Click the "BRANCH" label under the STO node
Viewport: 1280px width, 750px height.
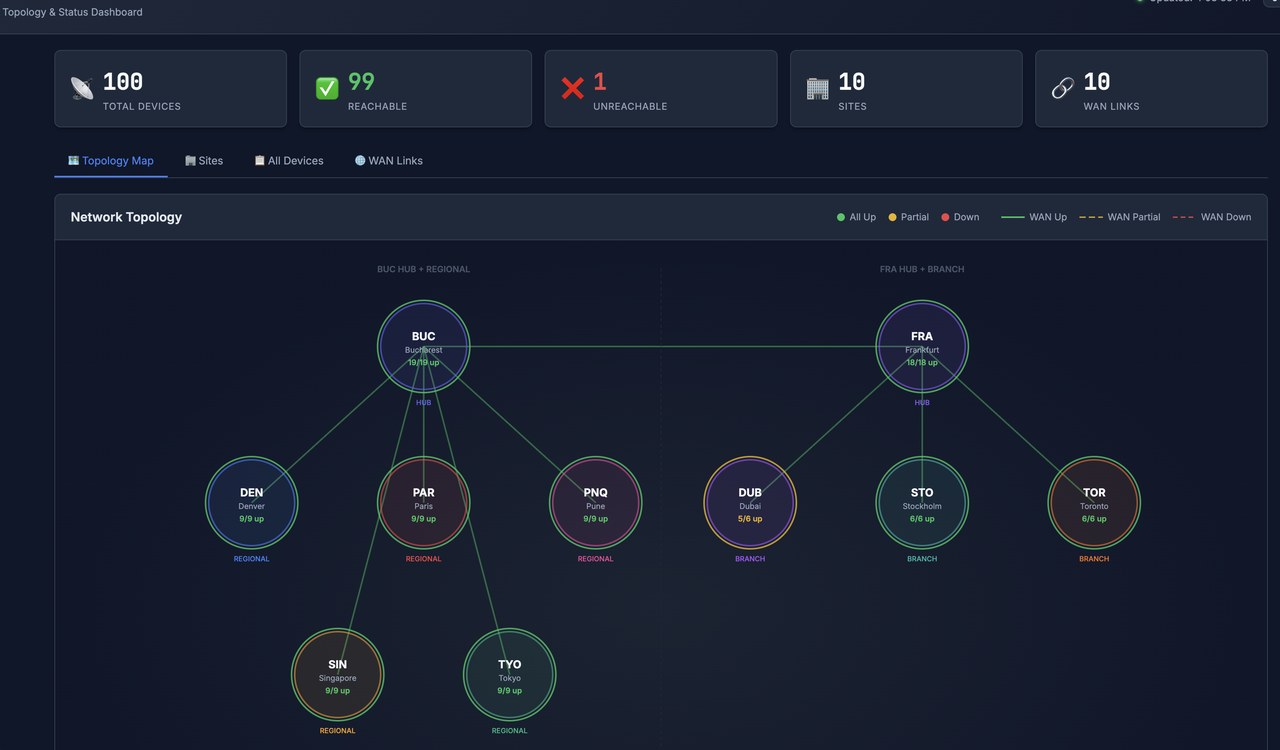[922, 559]
